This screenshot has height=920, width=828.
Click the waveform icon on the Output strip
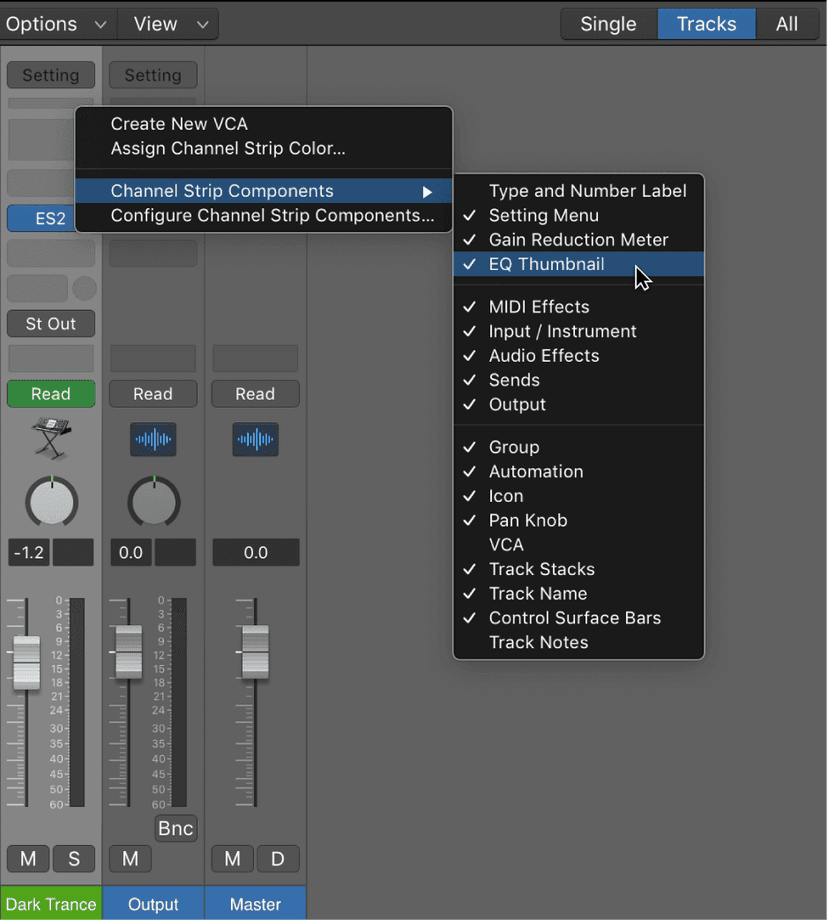(x=153, y=439)
